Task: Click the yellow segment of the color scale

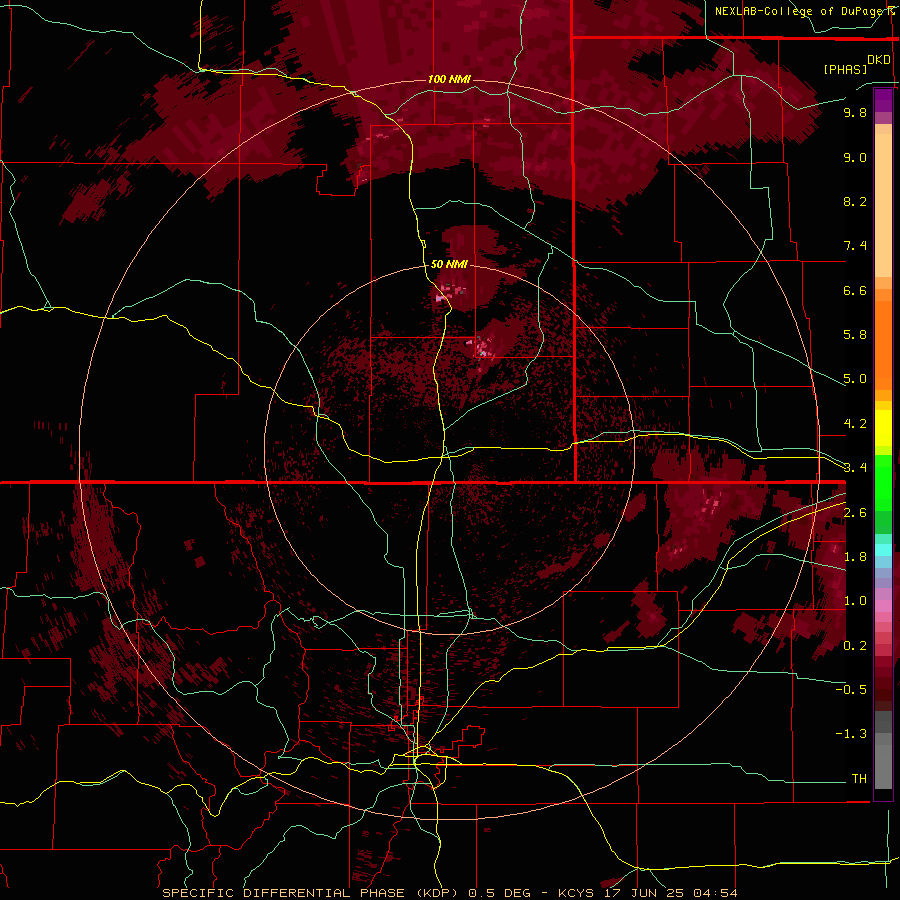Action: (883, 428)
